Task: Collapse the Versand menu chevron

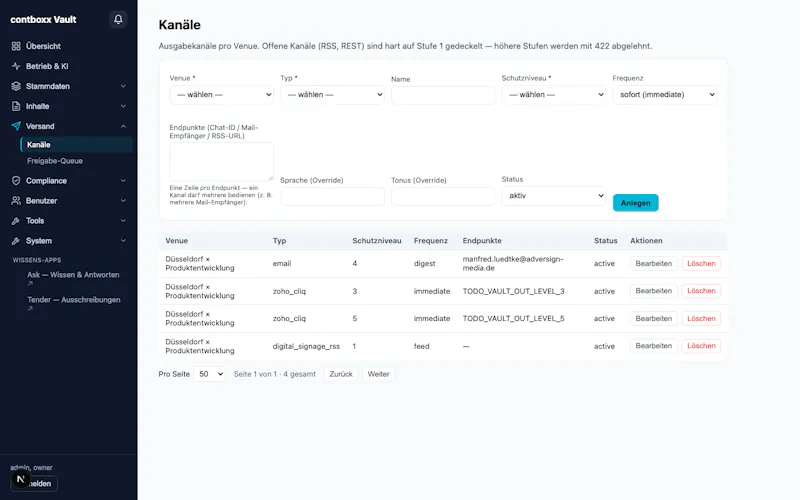Action: [123, 126]
